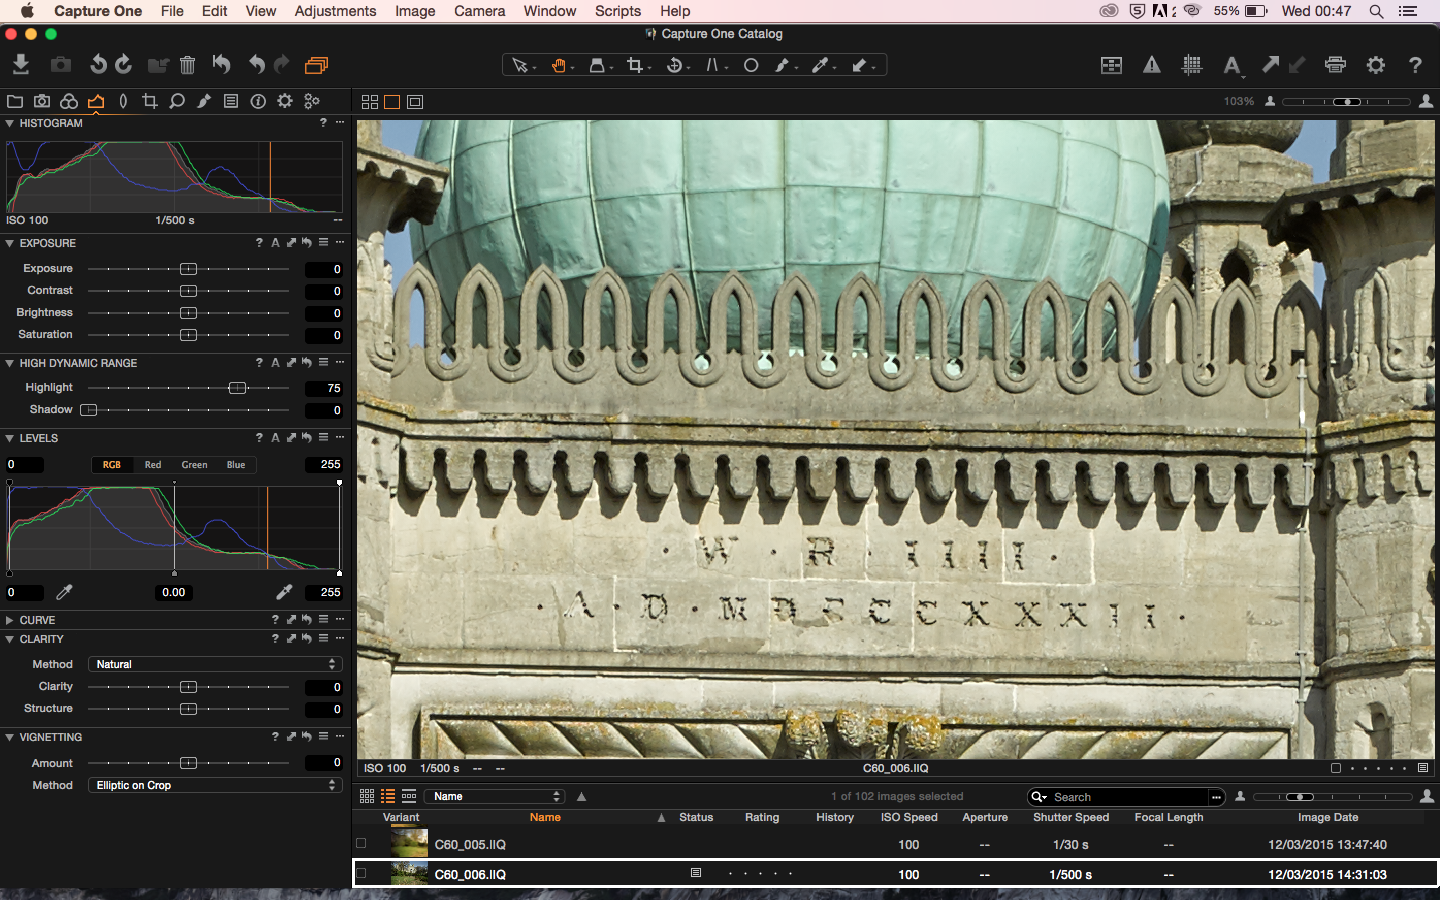The height and width of the screenshot is (900, 1440).
Task: Select the Pan hand cursor tool
Action: (x=559, y=65)
